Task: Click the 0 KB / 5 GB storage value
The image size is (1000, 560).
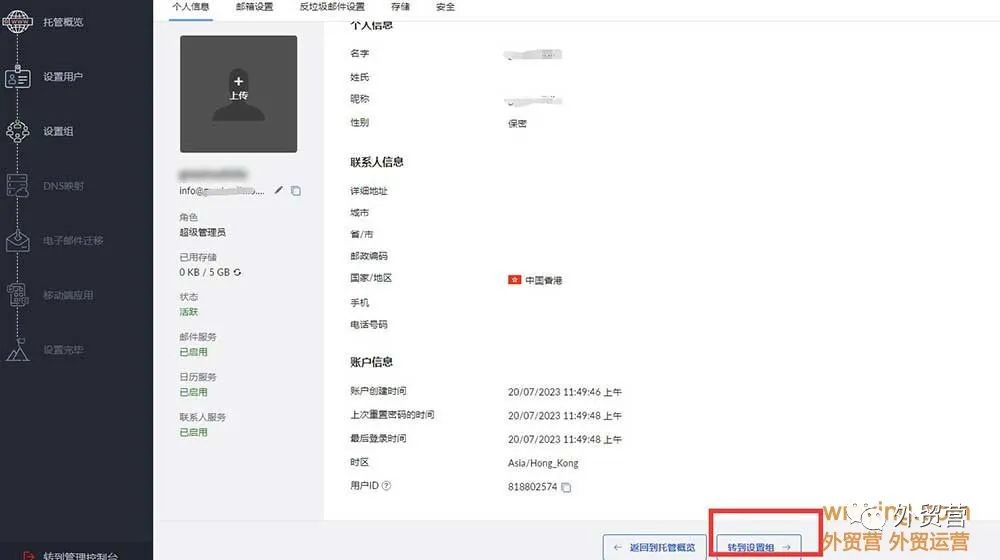Action: (x=204, y=272)
